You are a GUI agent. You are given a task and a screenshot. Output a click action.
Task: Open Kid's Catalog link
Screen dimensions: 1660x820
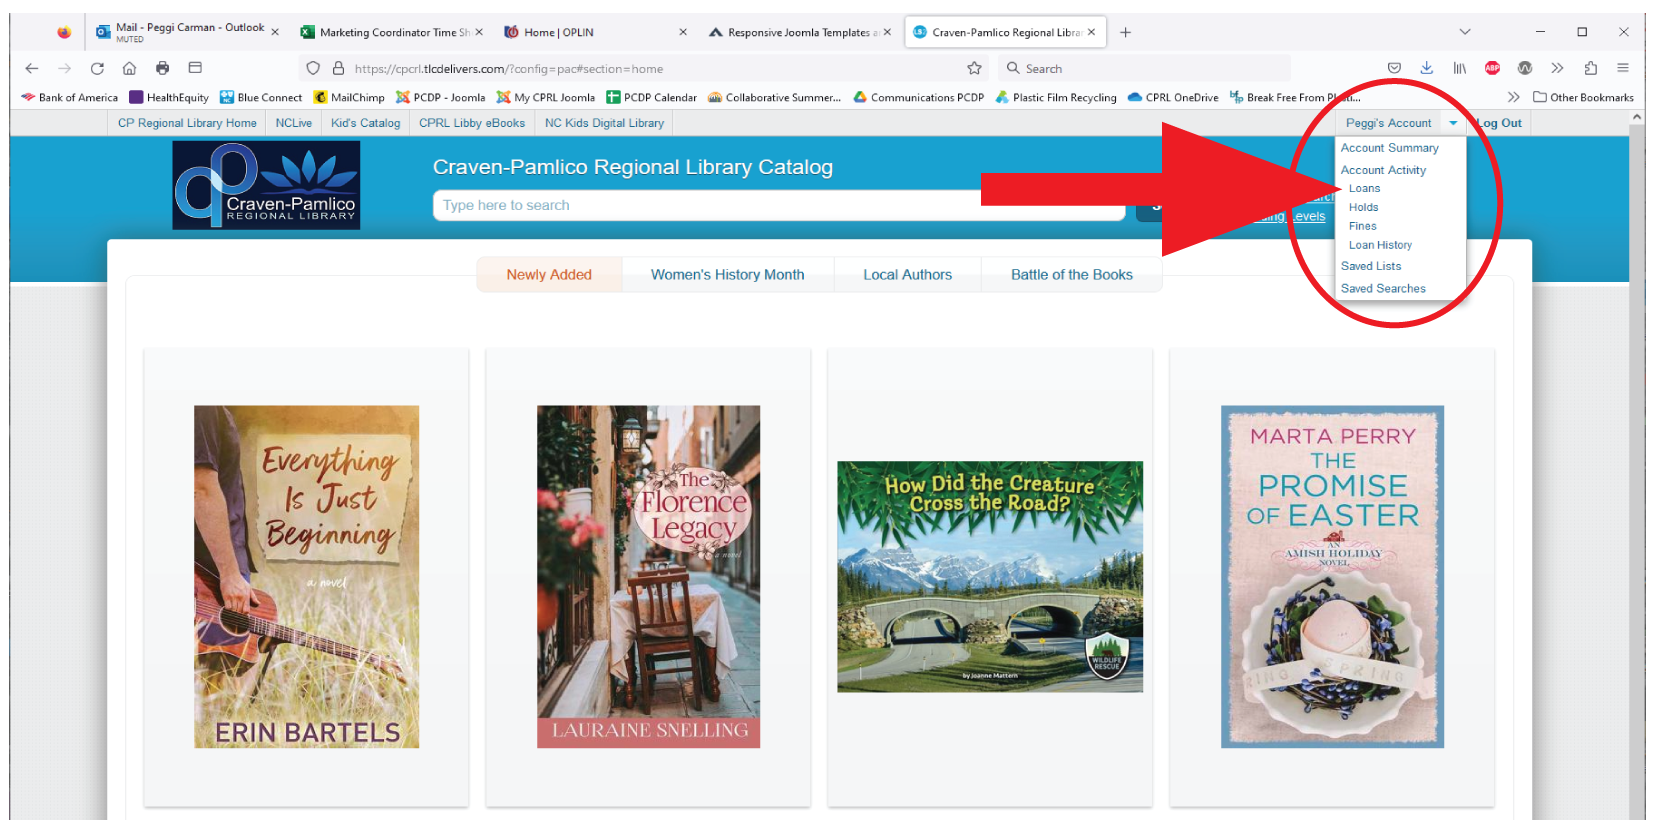(365, 123)
